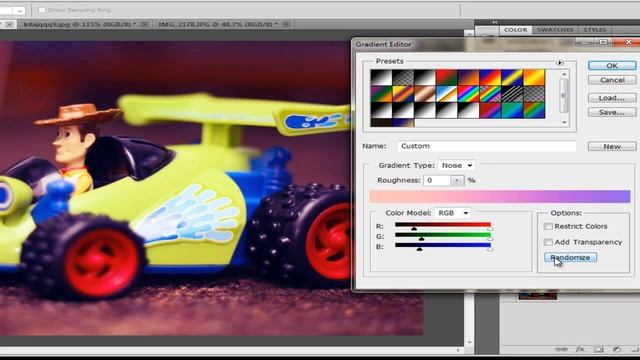Select the dark brown-black preset in bottom row
This screenshot has width=640, height=360.
point(381,122)
